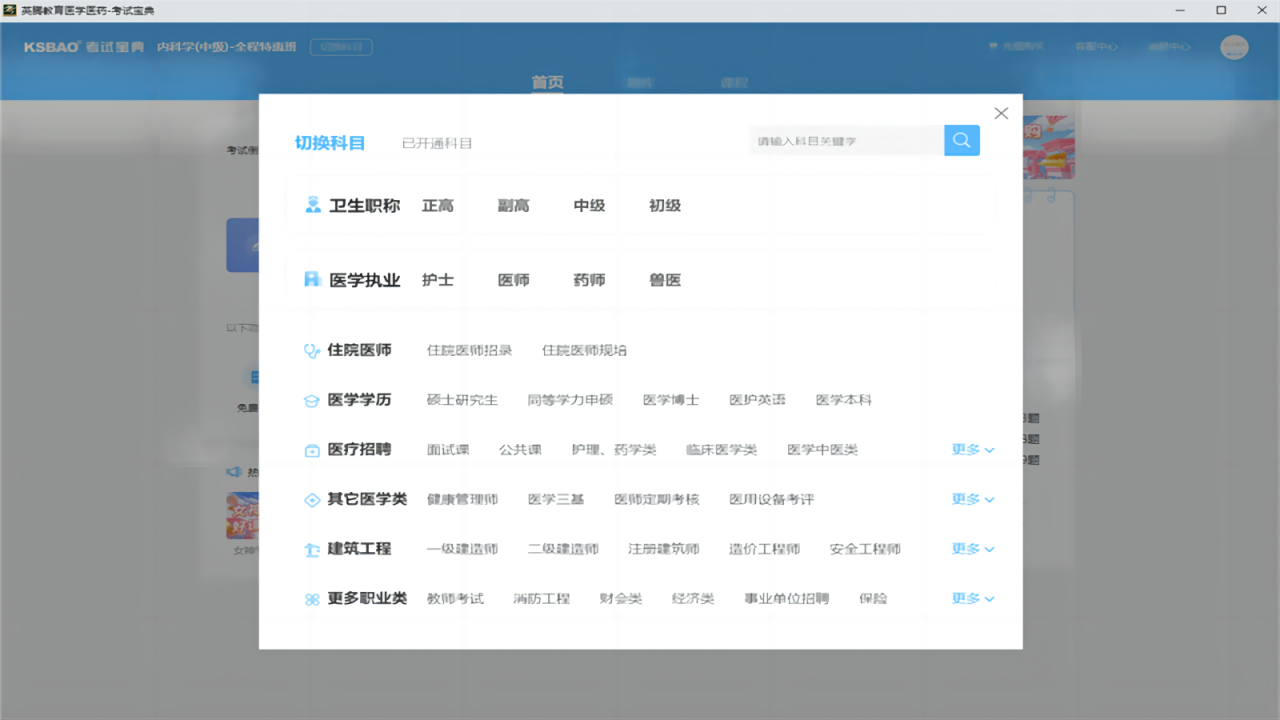
Task: Select 药师 under 医学执业
Action: (x=589, y=280)
